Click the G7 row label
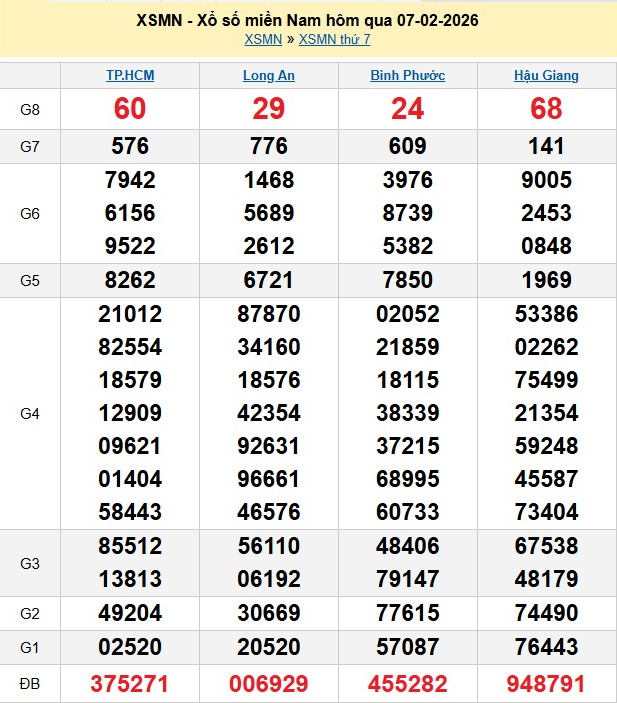This screenshot has height=703, width=617. (30, 146)
